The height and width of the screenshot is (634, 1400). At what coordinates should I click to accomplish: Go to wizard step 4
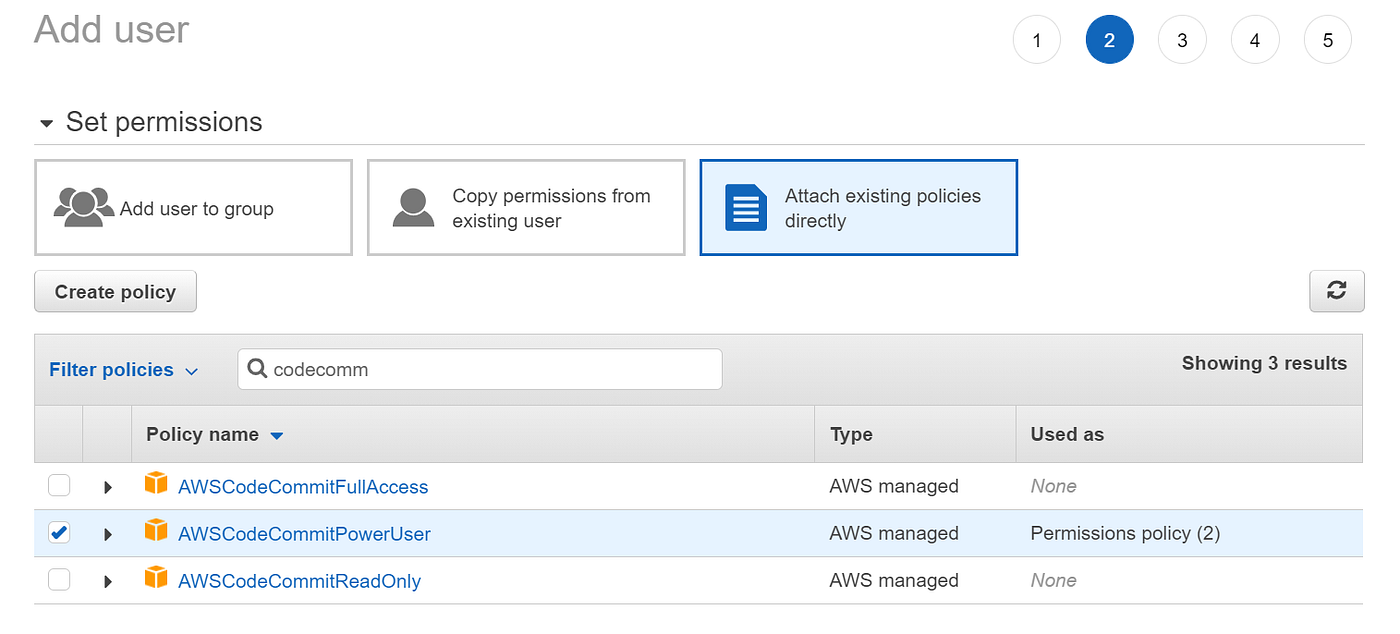coord(1255,40)
